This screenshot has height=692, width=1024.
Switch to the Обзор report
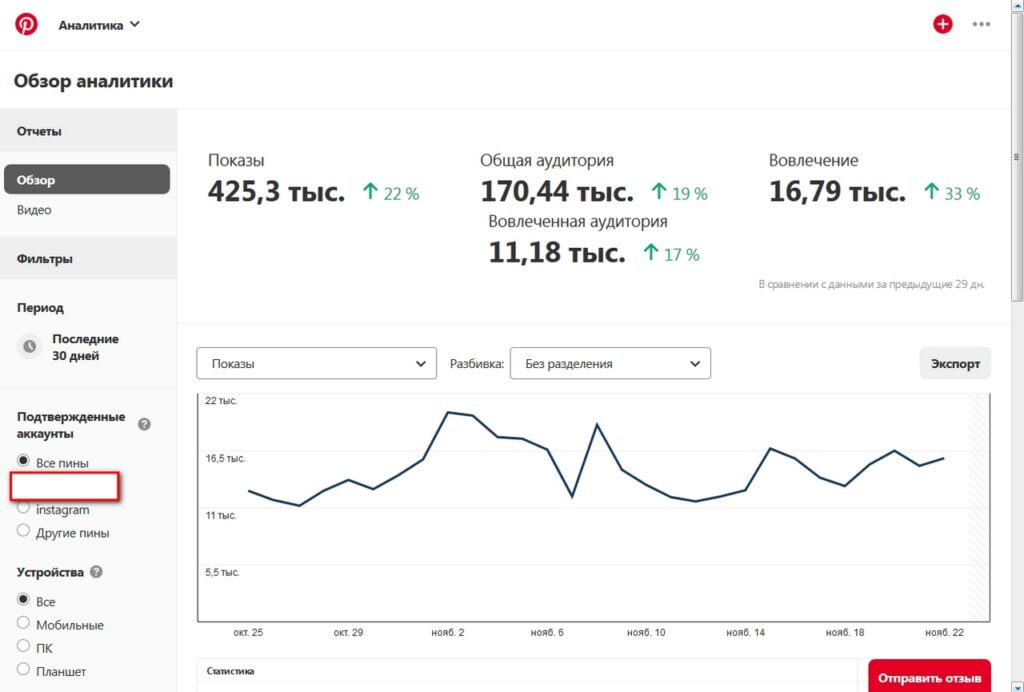(x=87, y=180)
